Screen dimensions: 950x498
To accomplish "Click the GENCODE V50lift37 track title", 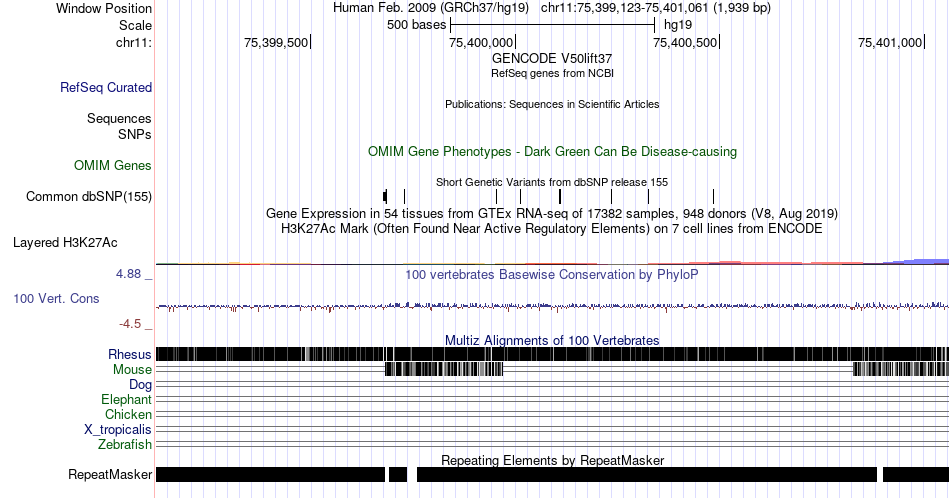I will [x=552, y=59].
